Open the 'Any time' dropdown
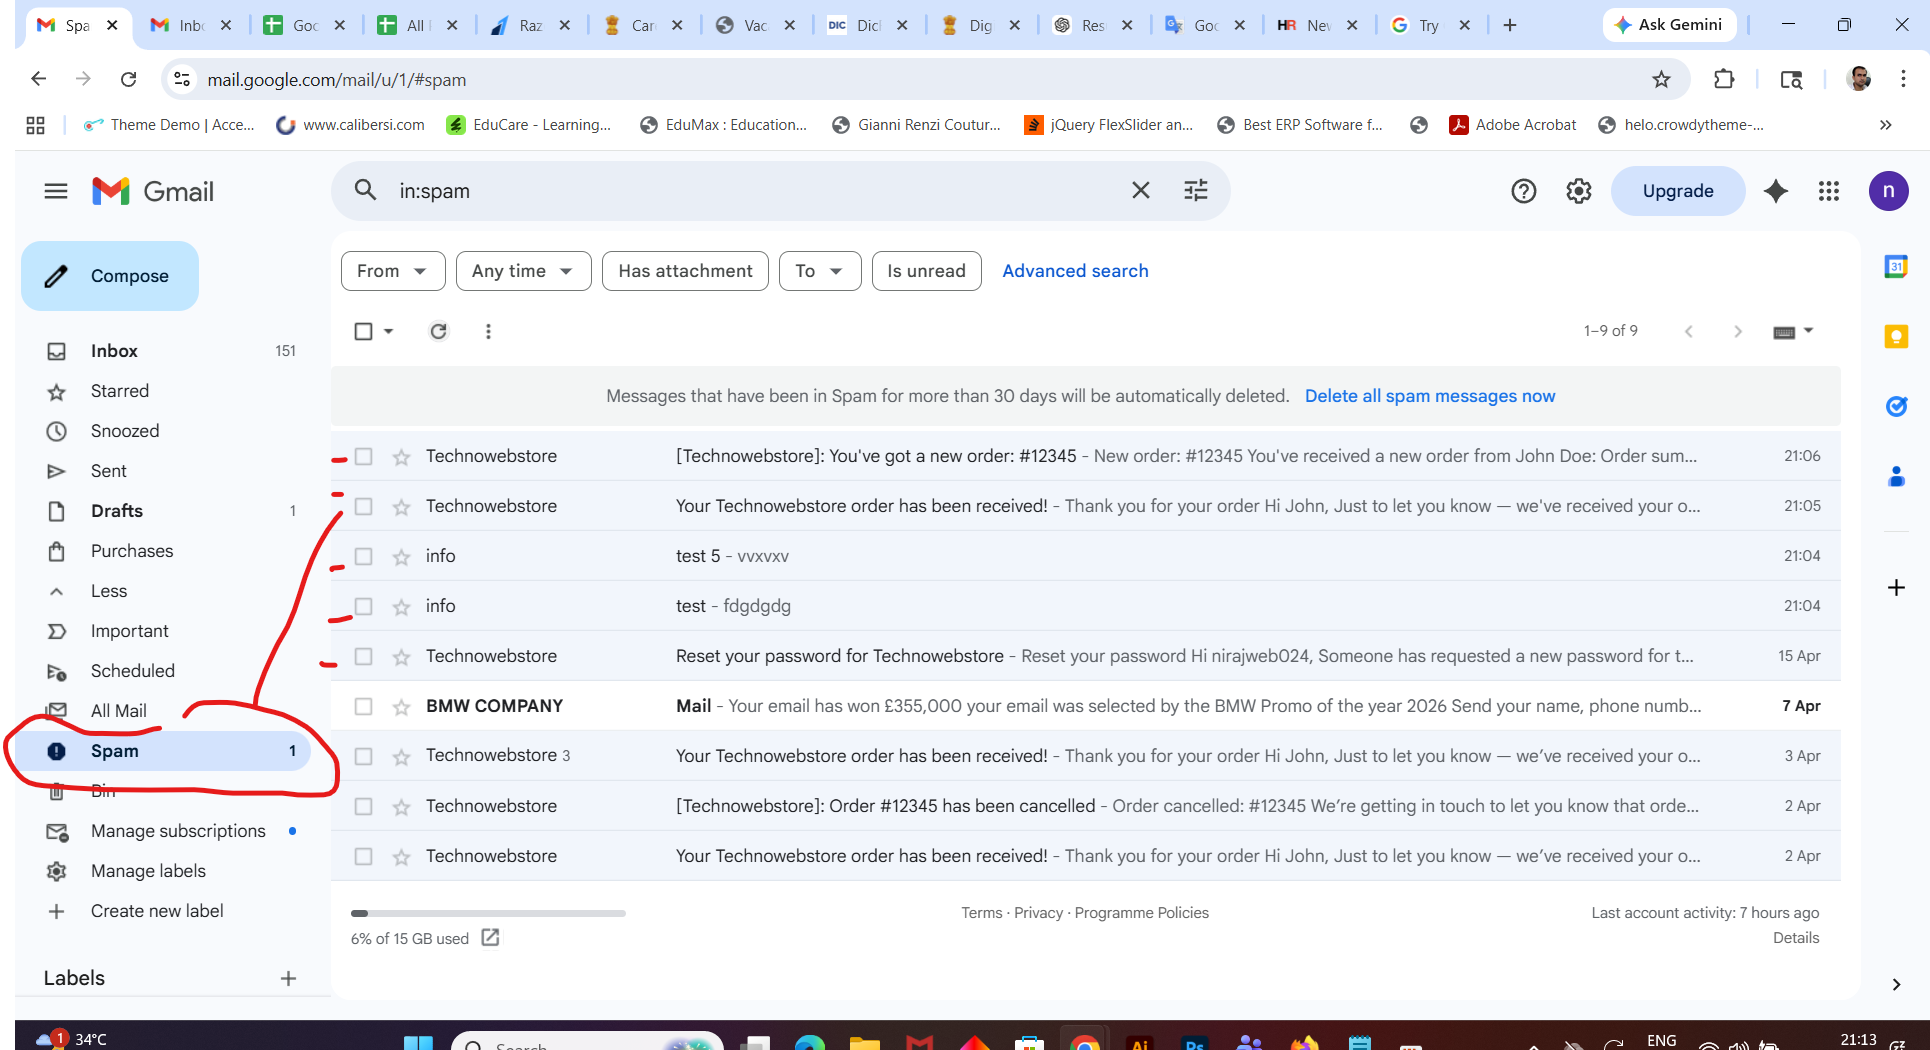This screenshot has width=1930, height=1050. [x=522, y=270]
